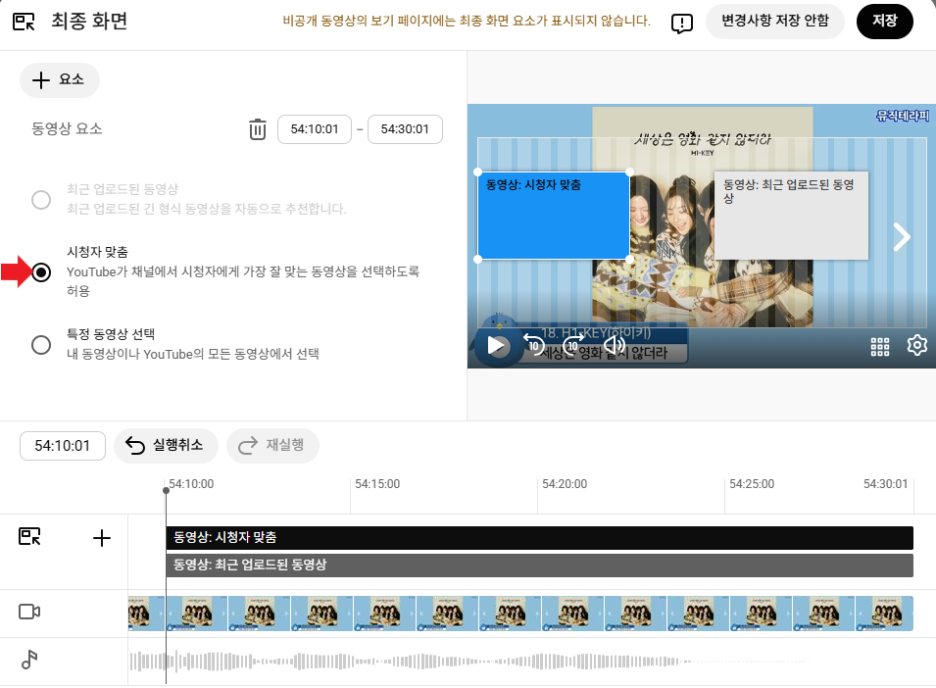Click the next arrow chevron in preview
936x688 pixels.
(902, 237)
